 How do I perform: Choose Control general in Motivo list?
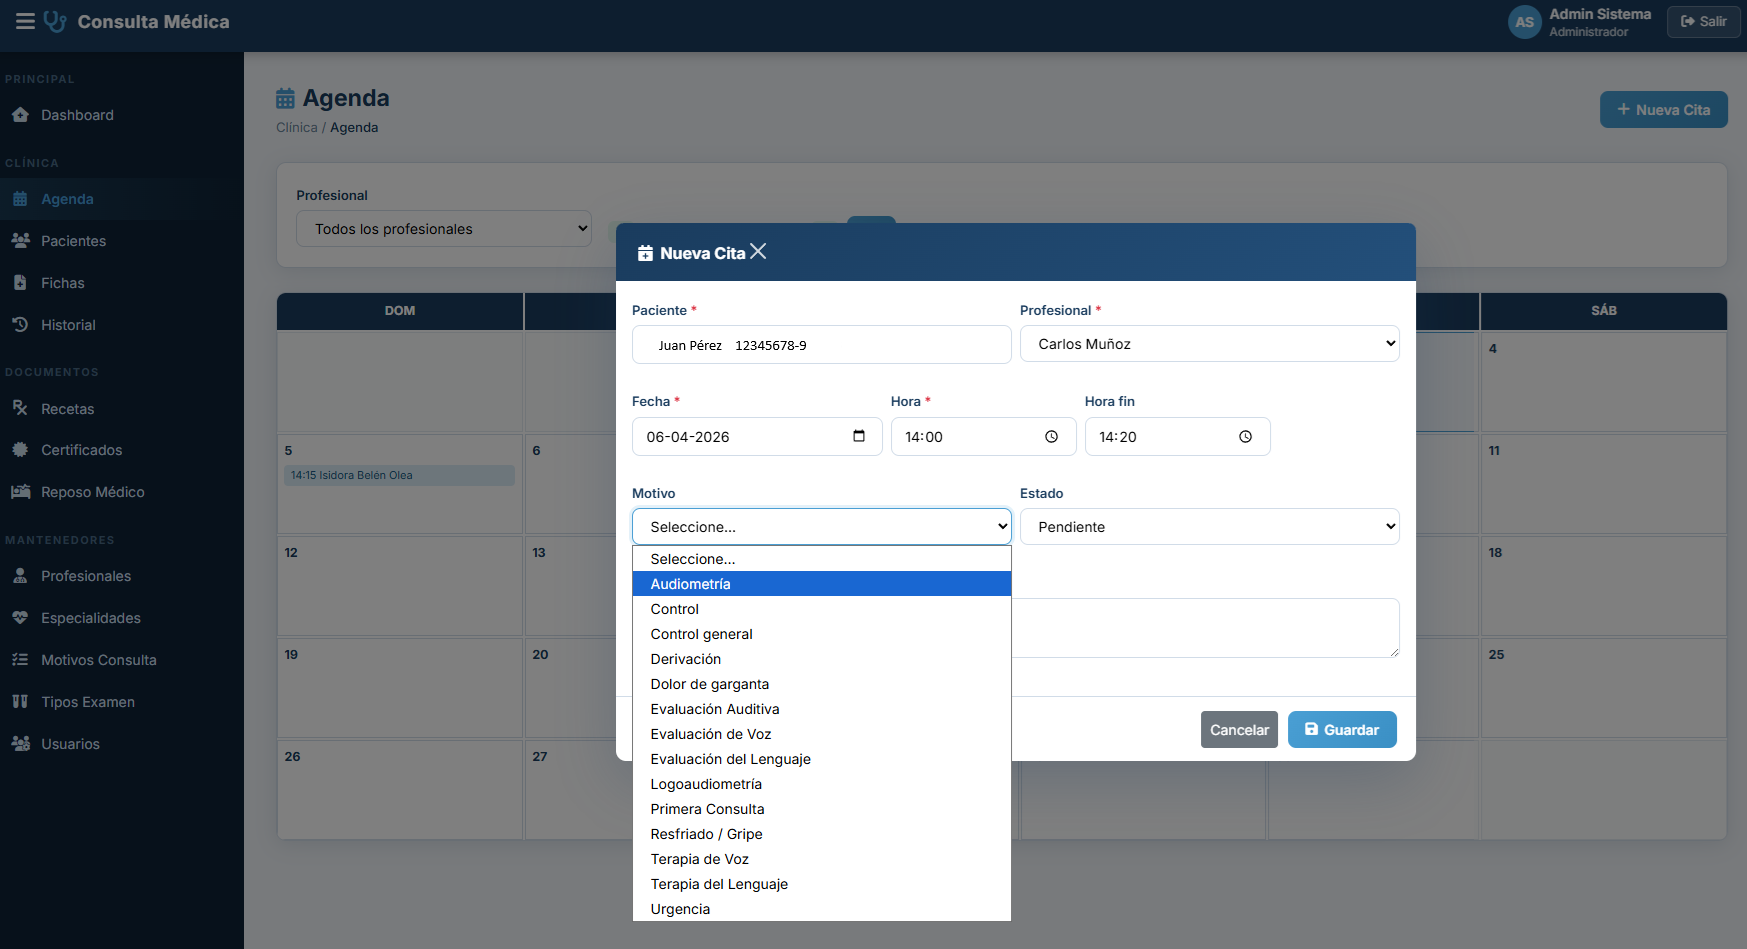[822, 634]
